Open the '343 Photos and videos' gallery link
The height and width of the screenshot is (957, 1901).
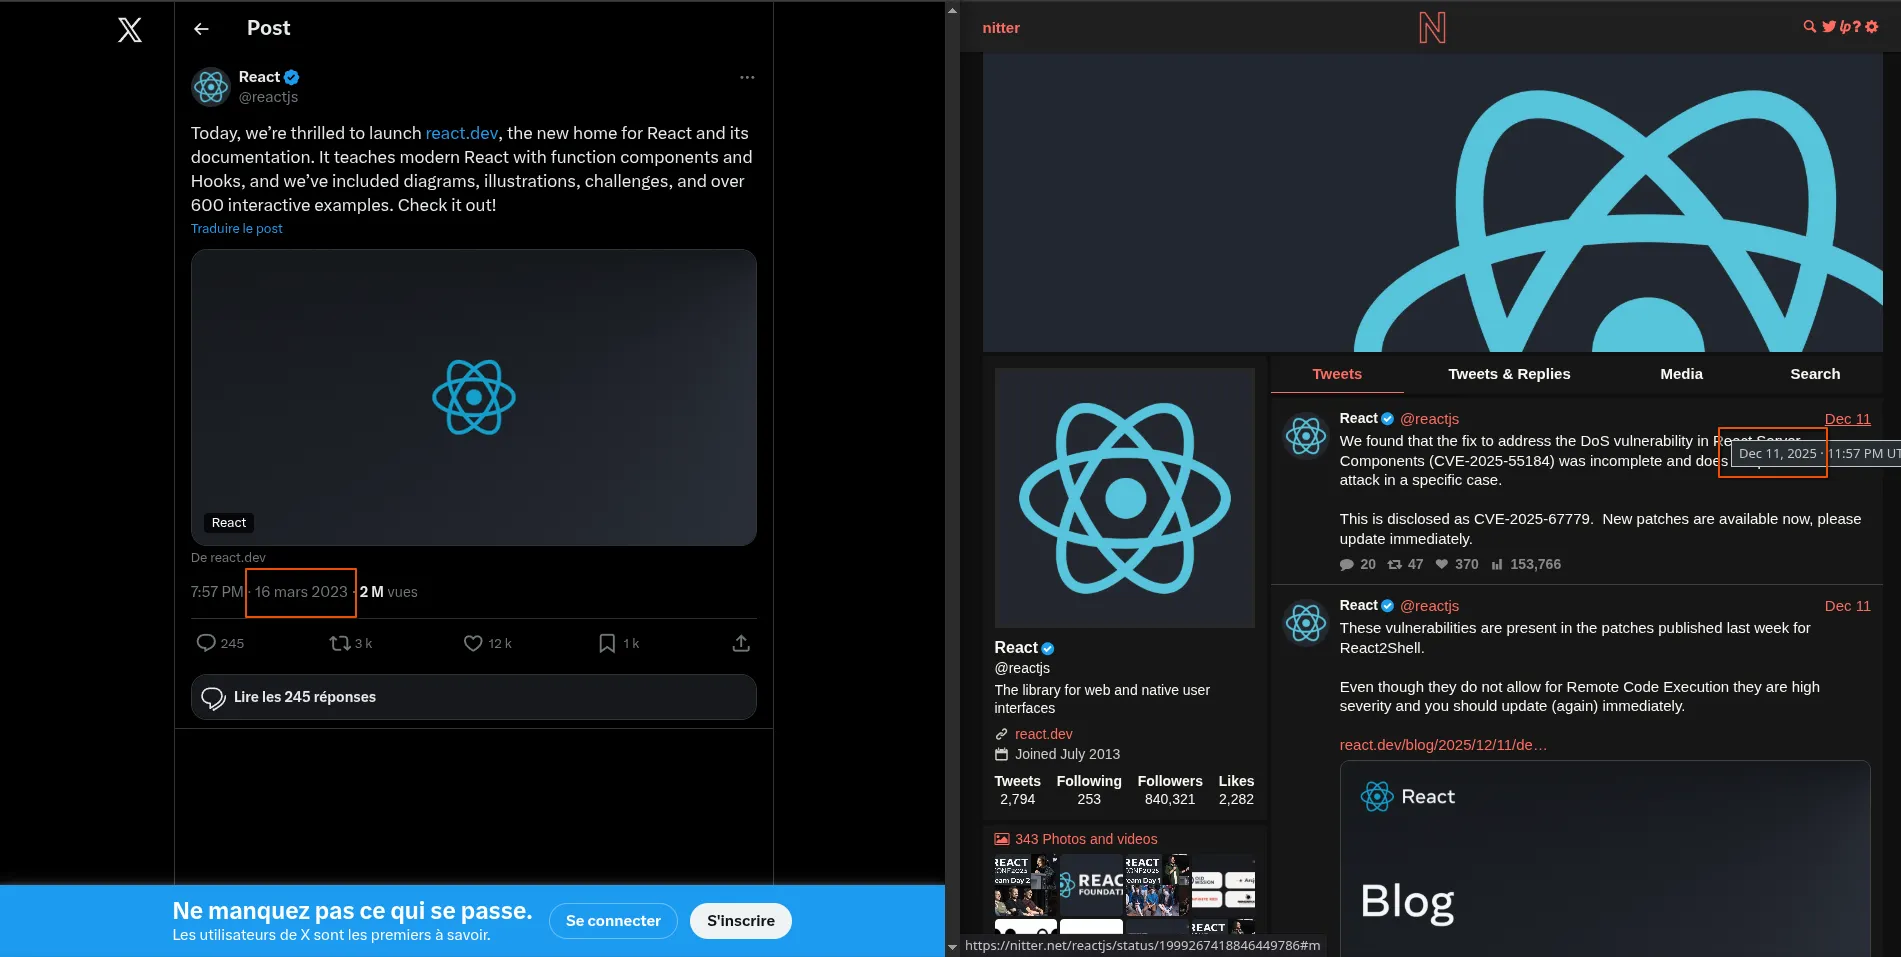click(1085, 839)
